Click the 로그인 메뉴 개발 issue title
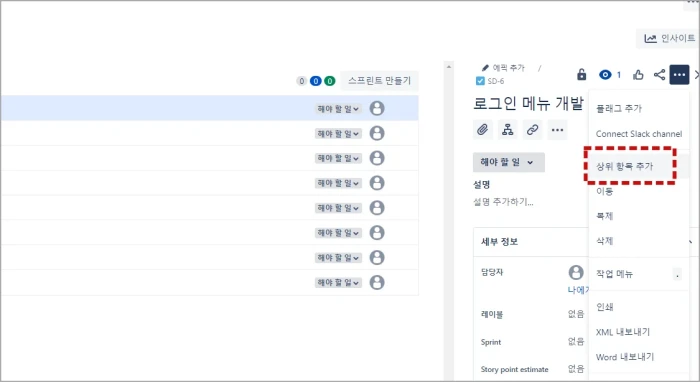This screenshot has width=700, height=382. pyautogui.click(x=528, y=103)
